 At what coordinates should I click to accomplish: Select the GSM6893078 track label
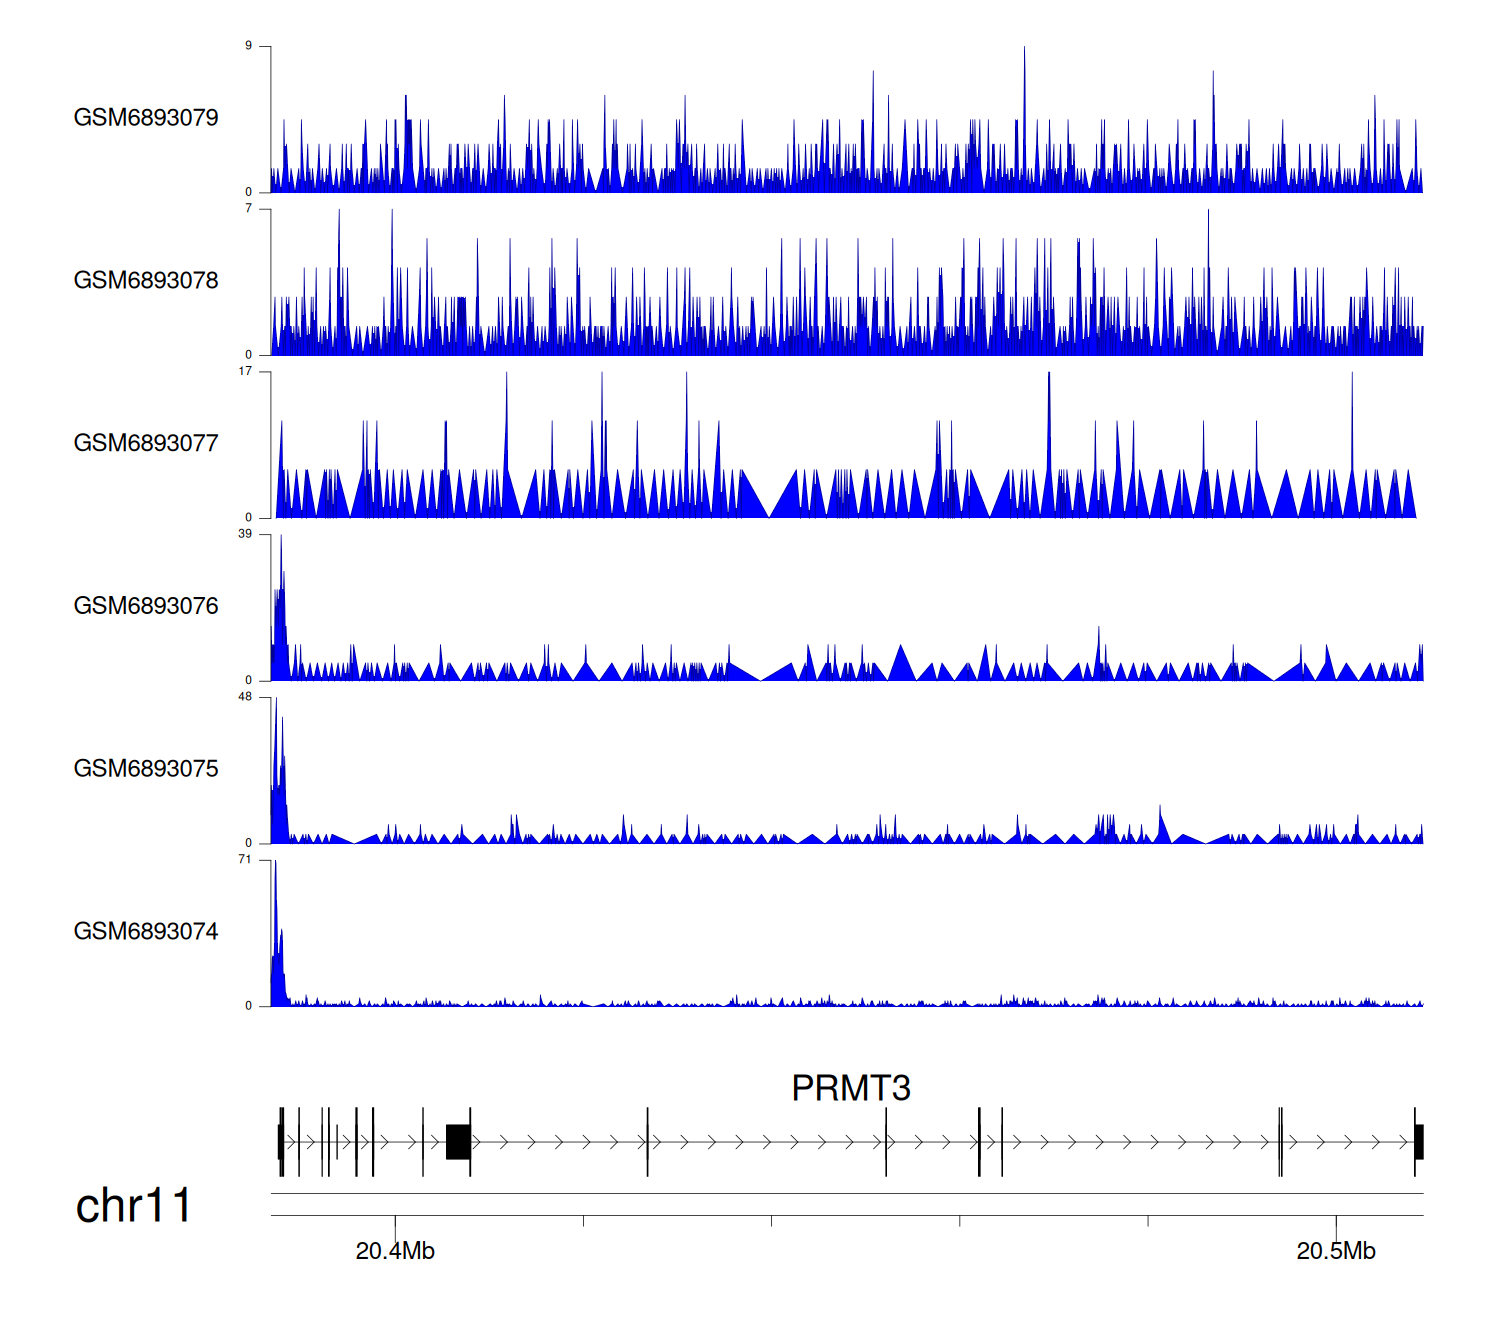pyautogui.click(x=146, y=281)
